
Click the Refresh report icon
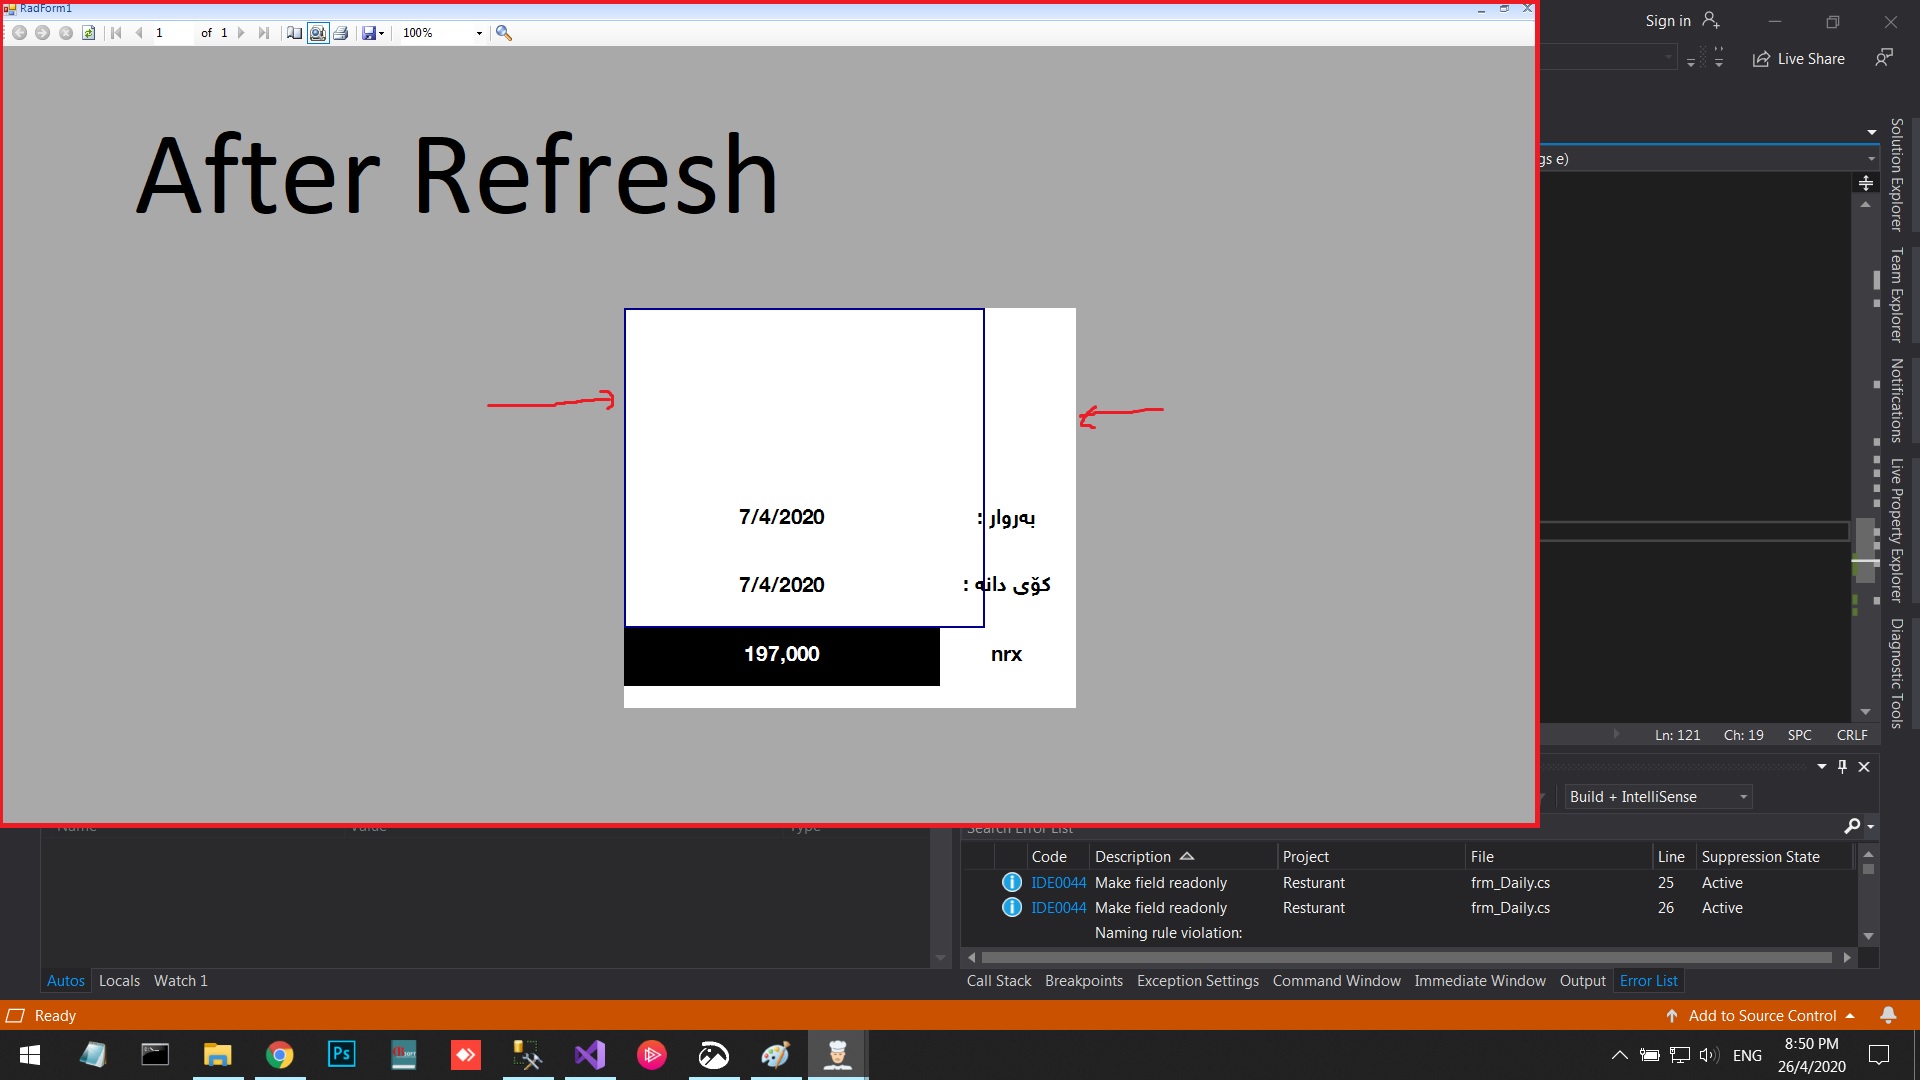89,33
